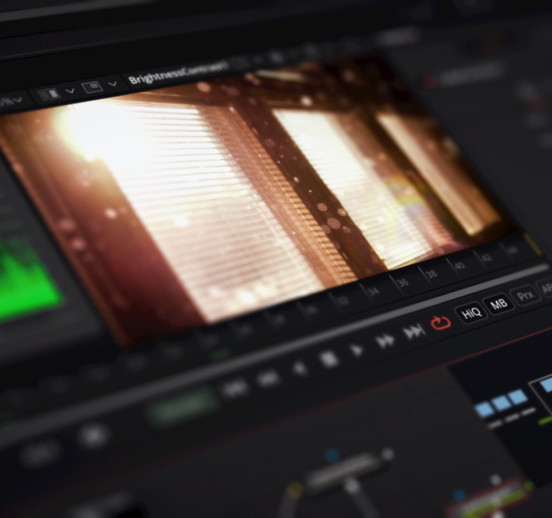Screen dimensions: 552x518
Task: Toggle the MB motion blur button
Action: pos(498,304)
